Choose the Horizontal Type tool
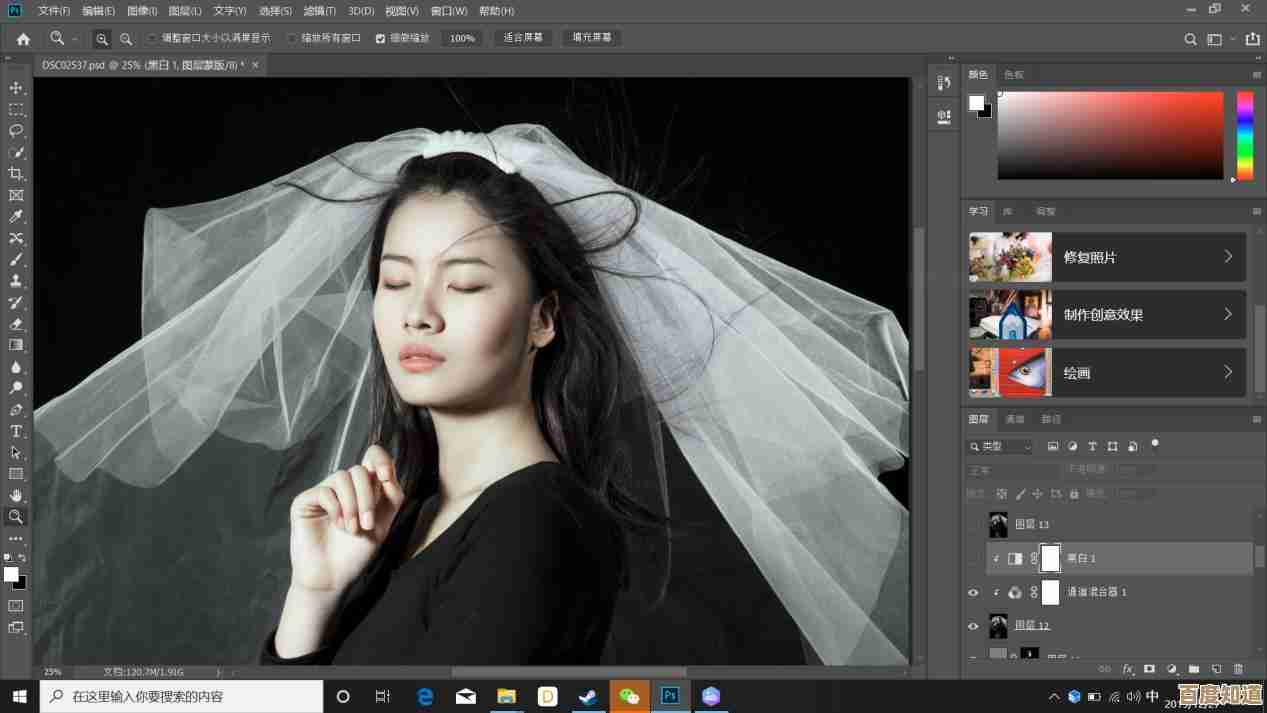 16,431
